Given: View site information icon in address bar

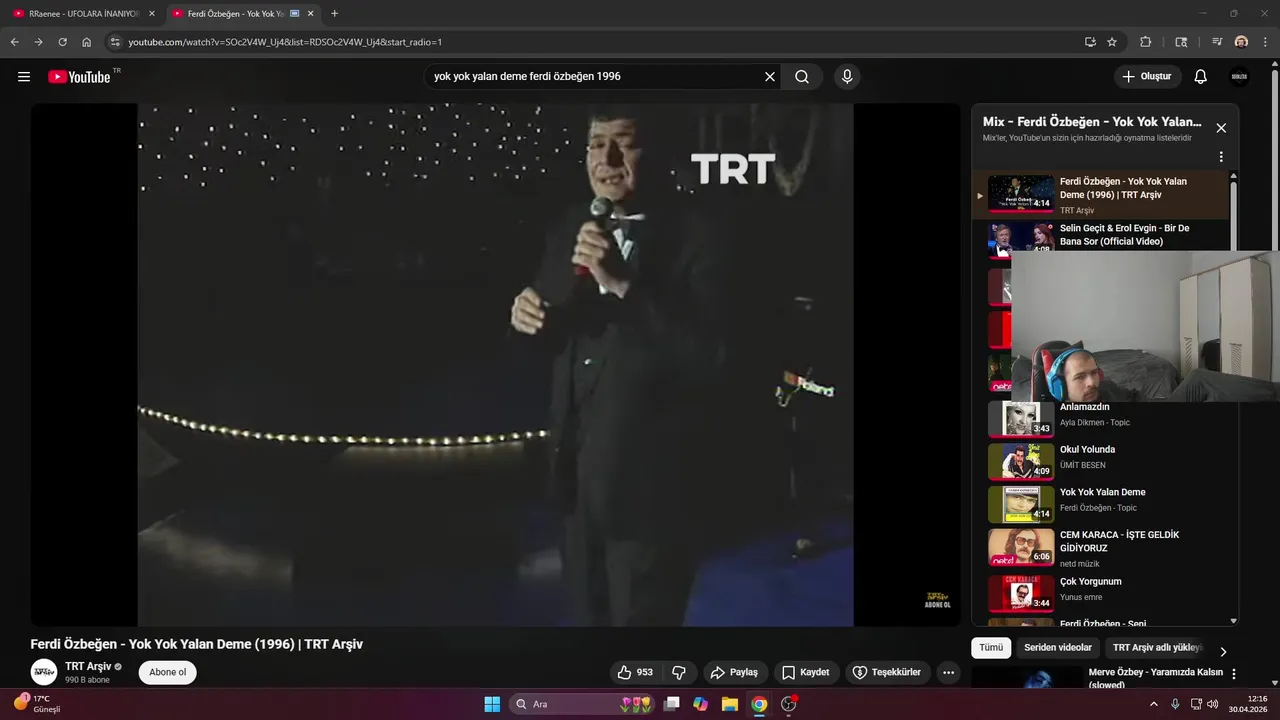Looking at the screenshot, I should point(115,42).
